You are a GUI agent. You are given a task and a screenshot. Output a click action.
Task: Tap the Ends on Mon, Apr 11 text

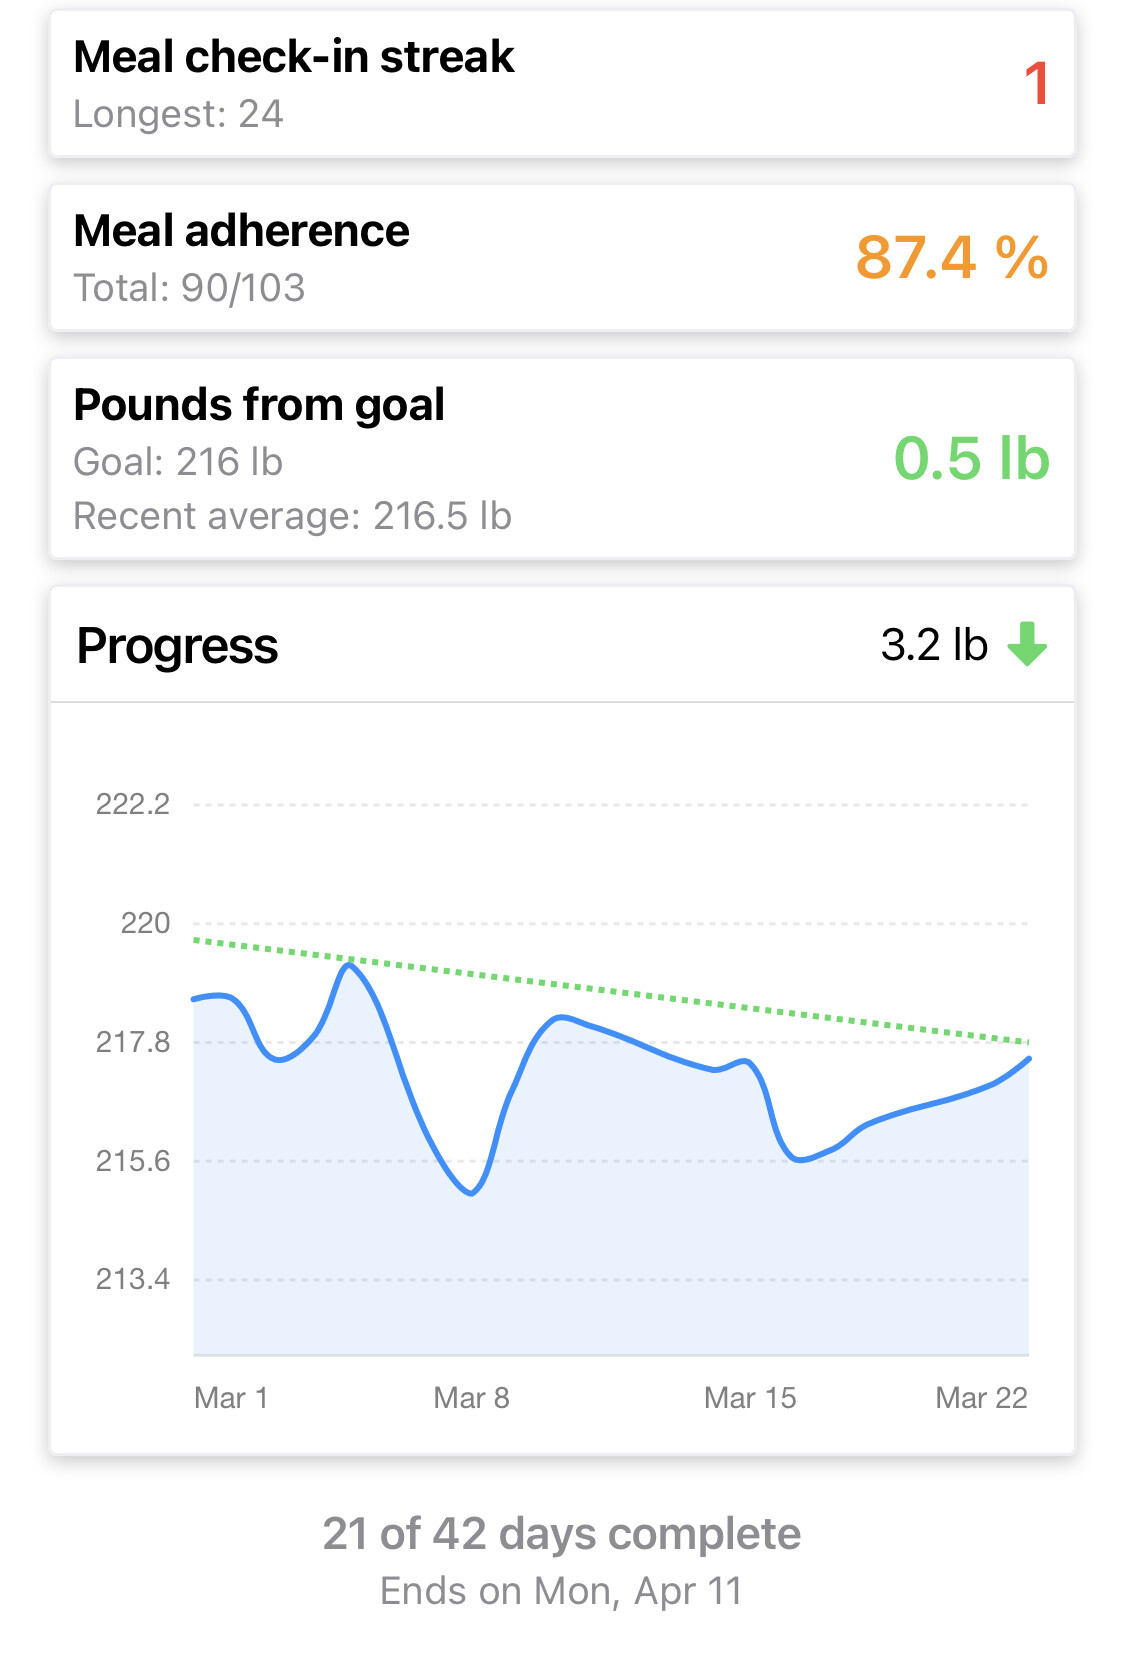point(562,1591)
